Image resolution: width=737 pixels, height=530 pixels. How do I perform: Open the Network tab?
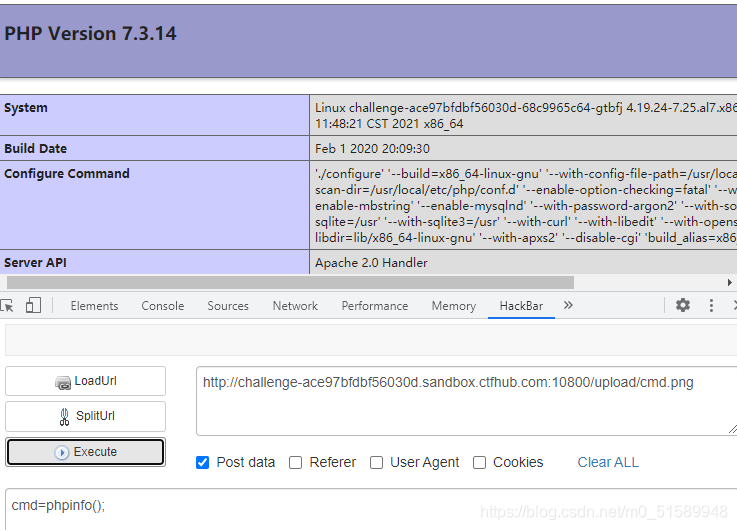(x=295, y=306)
